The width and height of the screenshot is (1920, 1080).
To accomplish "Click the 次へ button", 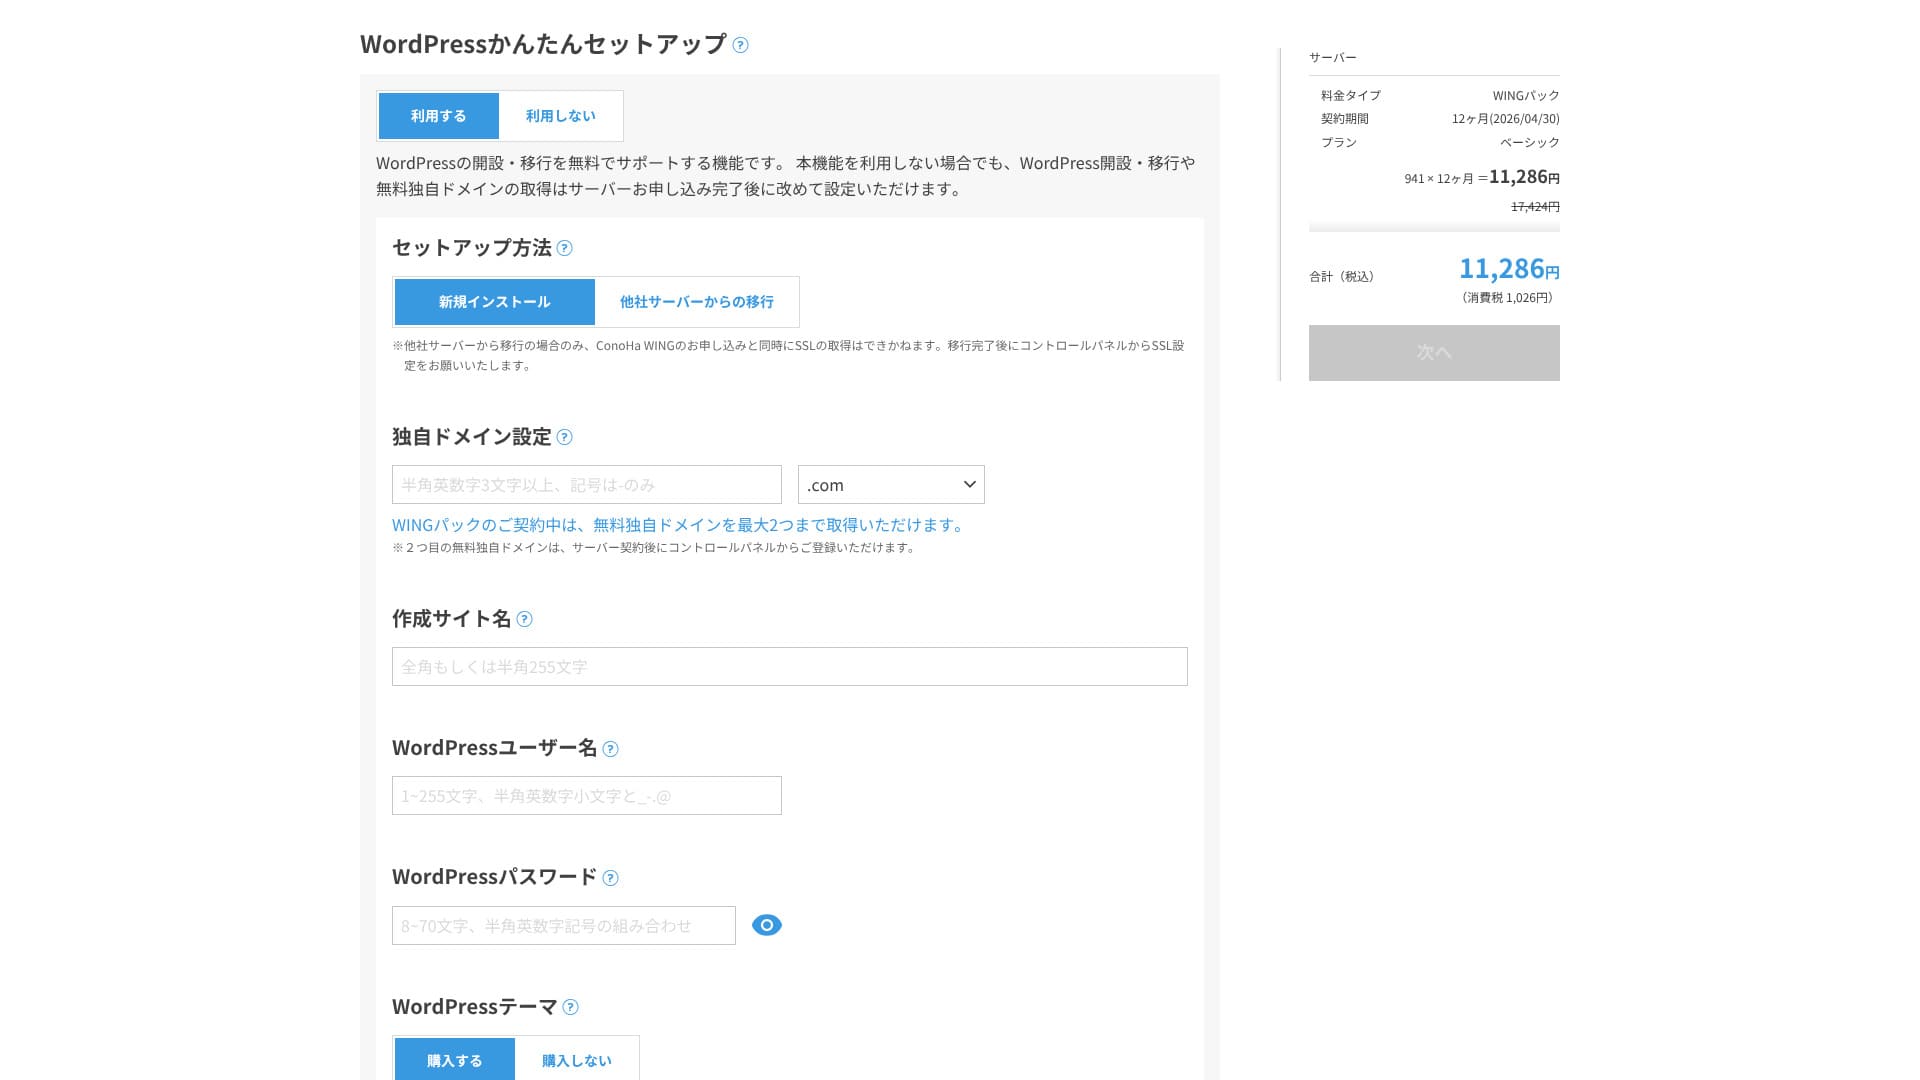I will [x=1433, y=353].
